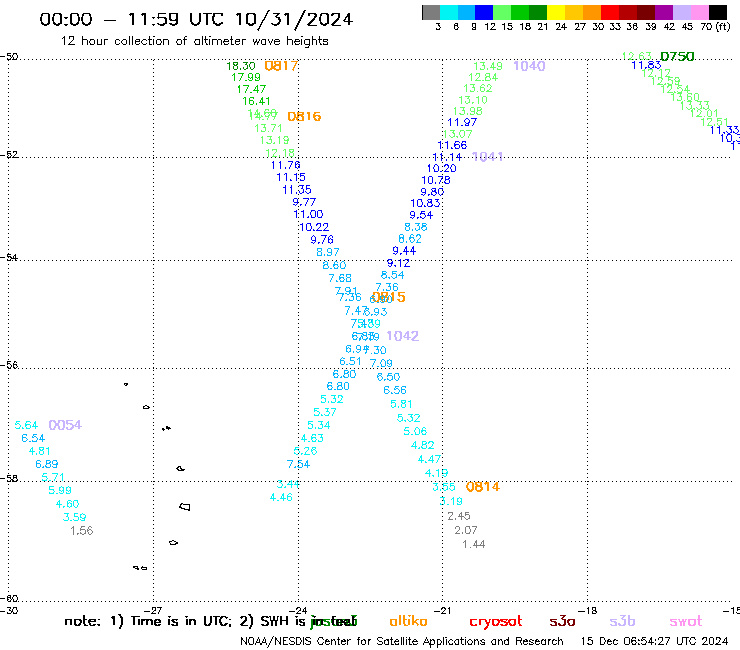This screenshot has height=650, width=740.
Task: Click the blue reading 9.12
Action: point(398,263)
